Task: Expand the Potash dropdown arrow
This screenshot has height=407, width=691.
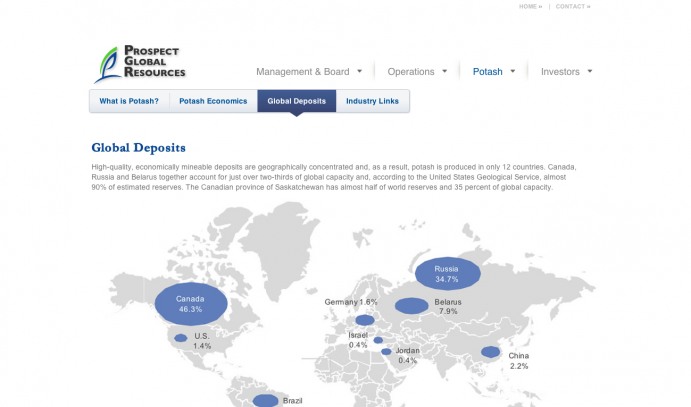Action: pyautogui.click(x=513, y=71)
